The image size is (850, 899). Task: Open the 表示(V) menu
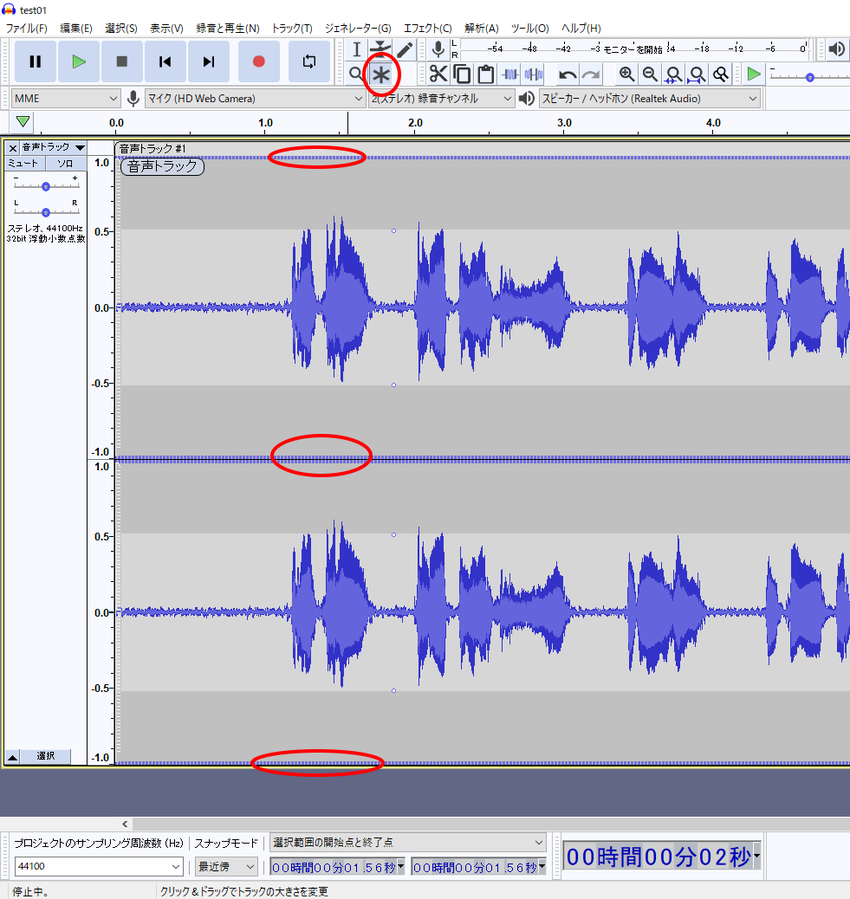click(x=166, y=28)
